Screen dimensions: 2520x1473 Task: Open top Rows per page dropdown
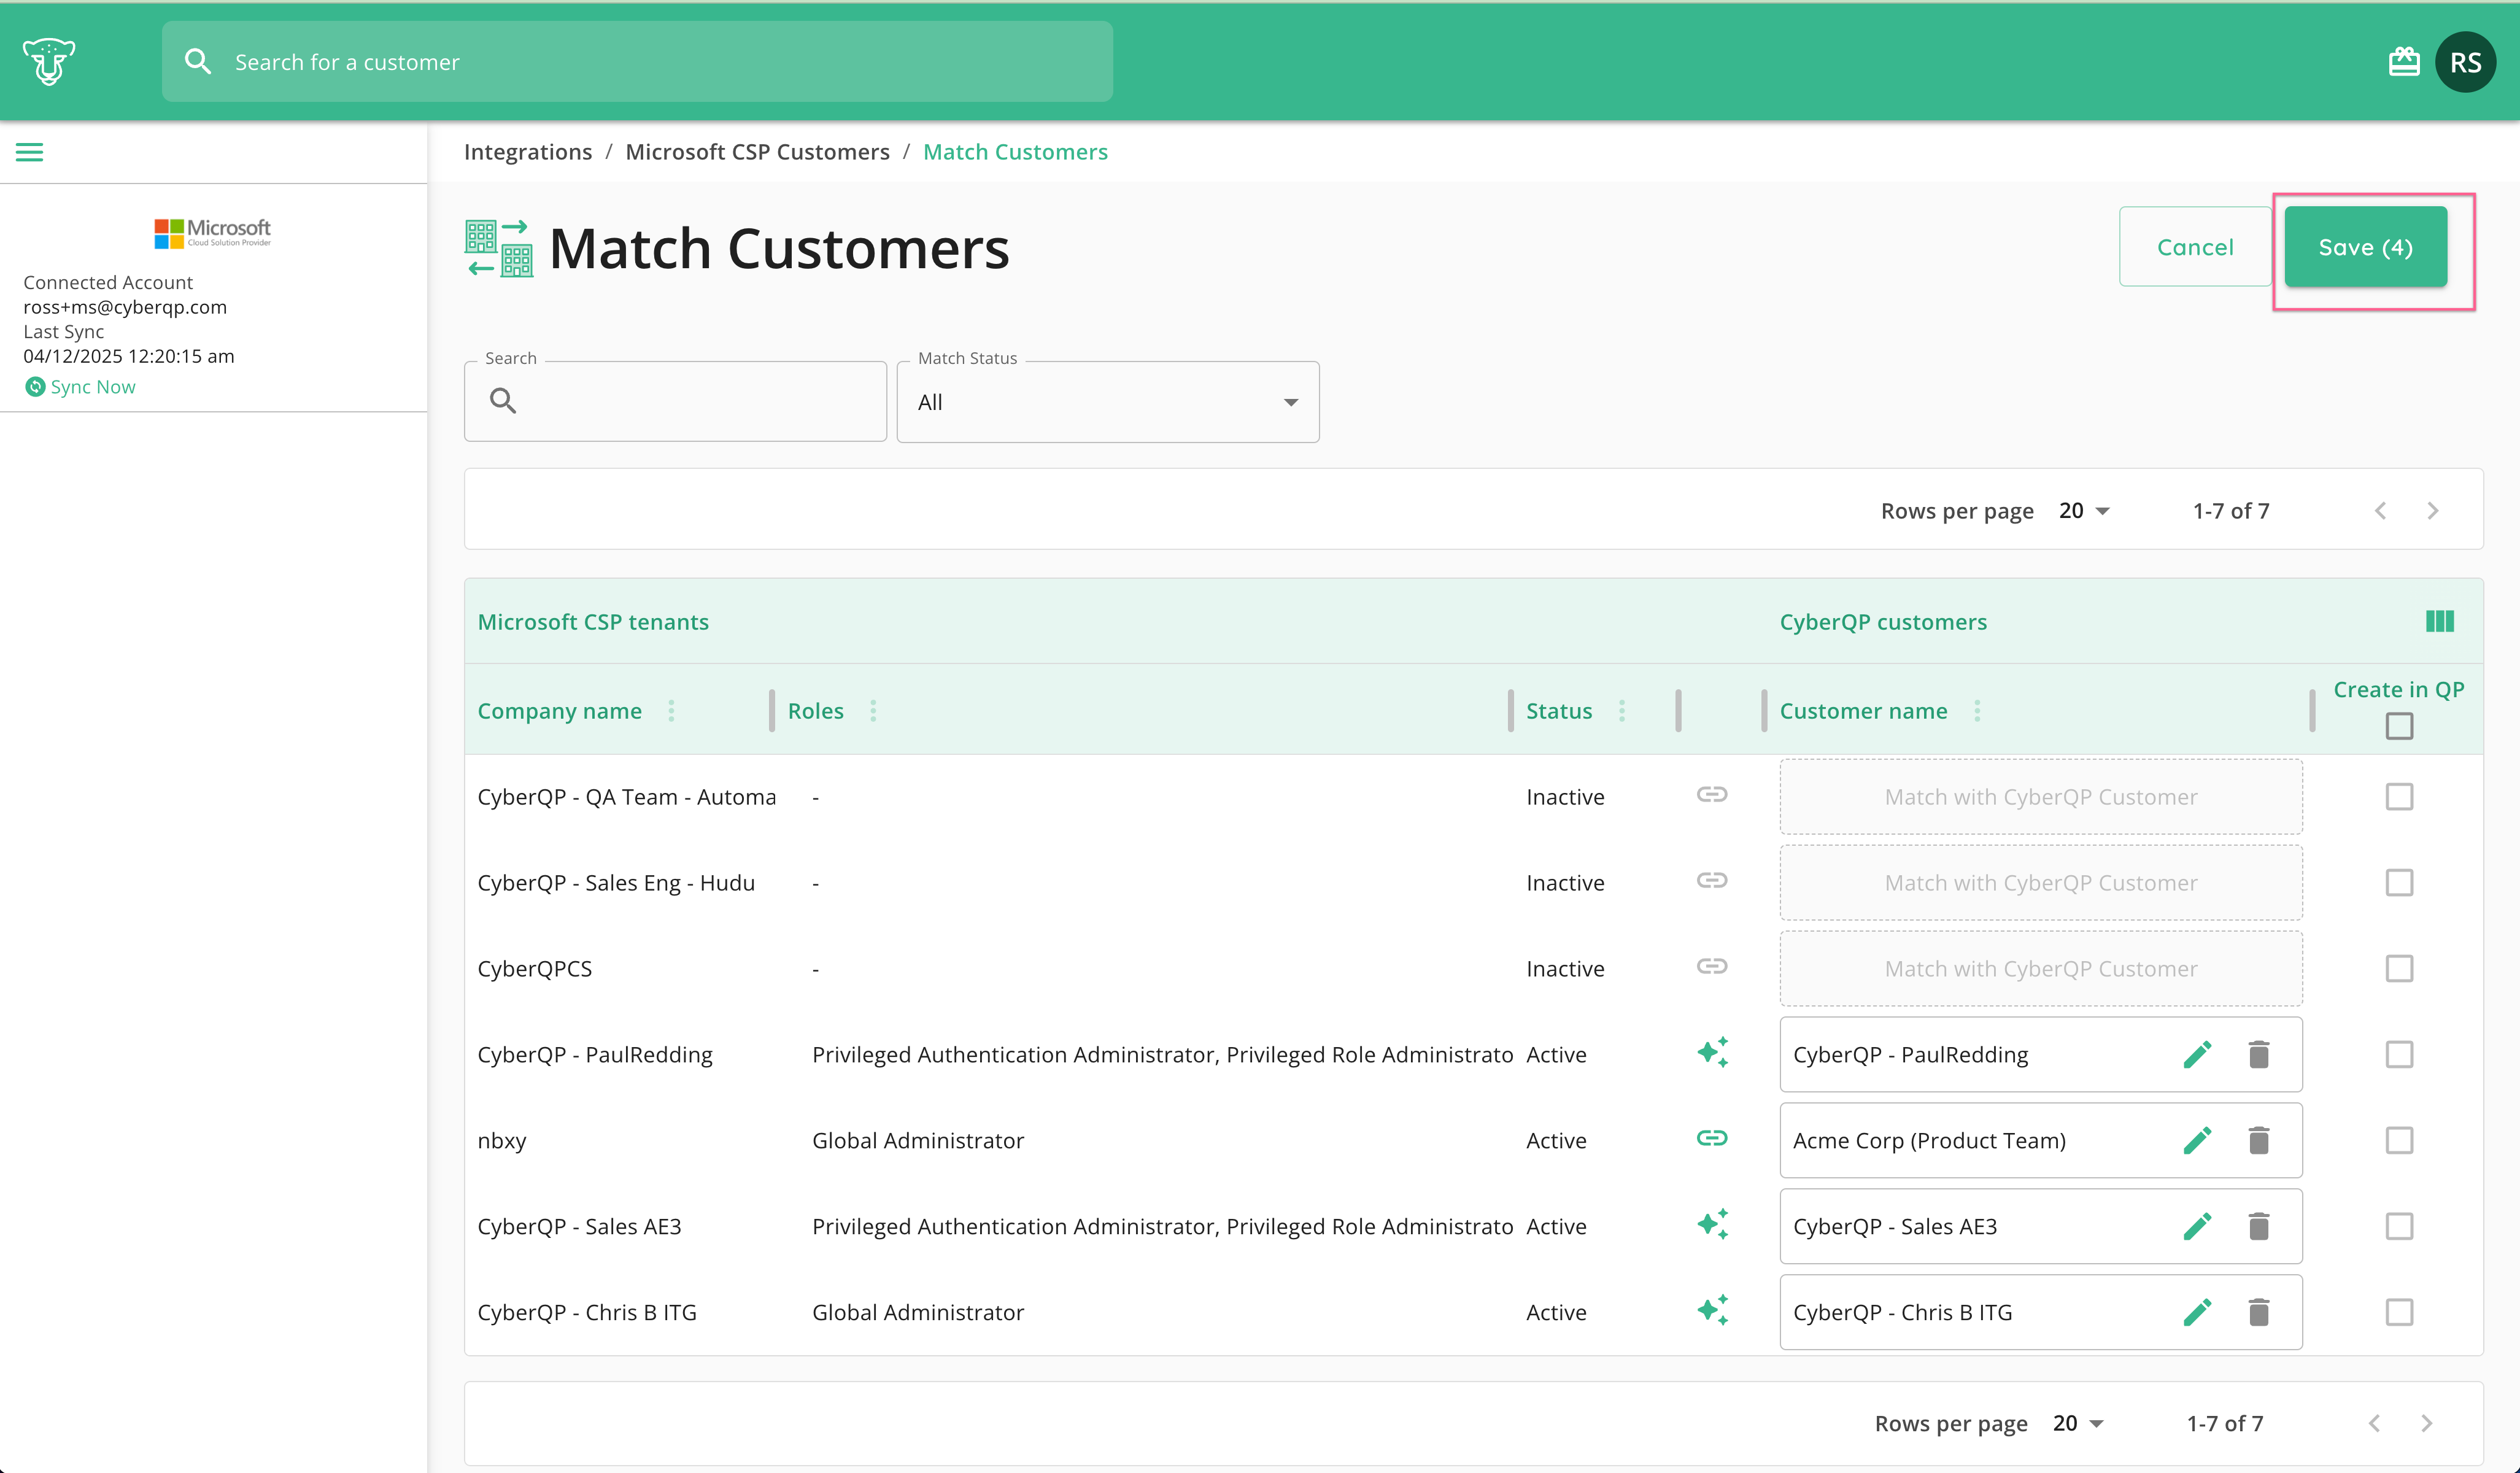click(2084, 511)
